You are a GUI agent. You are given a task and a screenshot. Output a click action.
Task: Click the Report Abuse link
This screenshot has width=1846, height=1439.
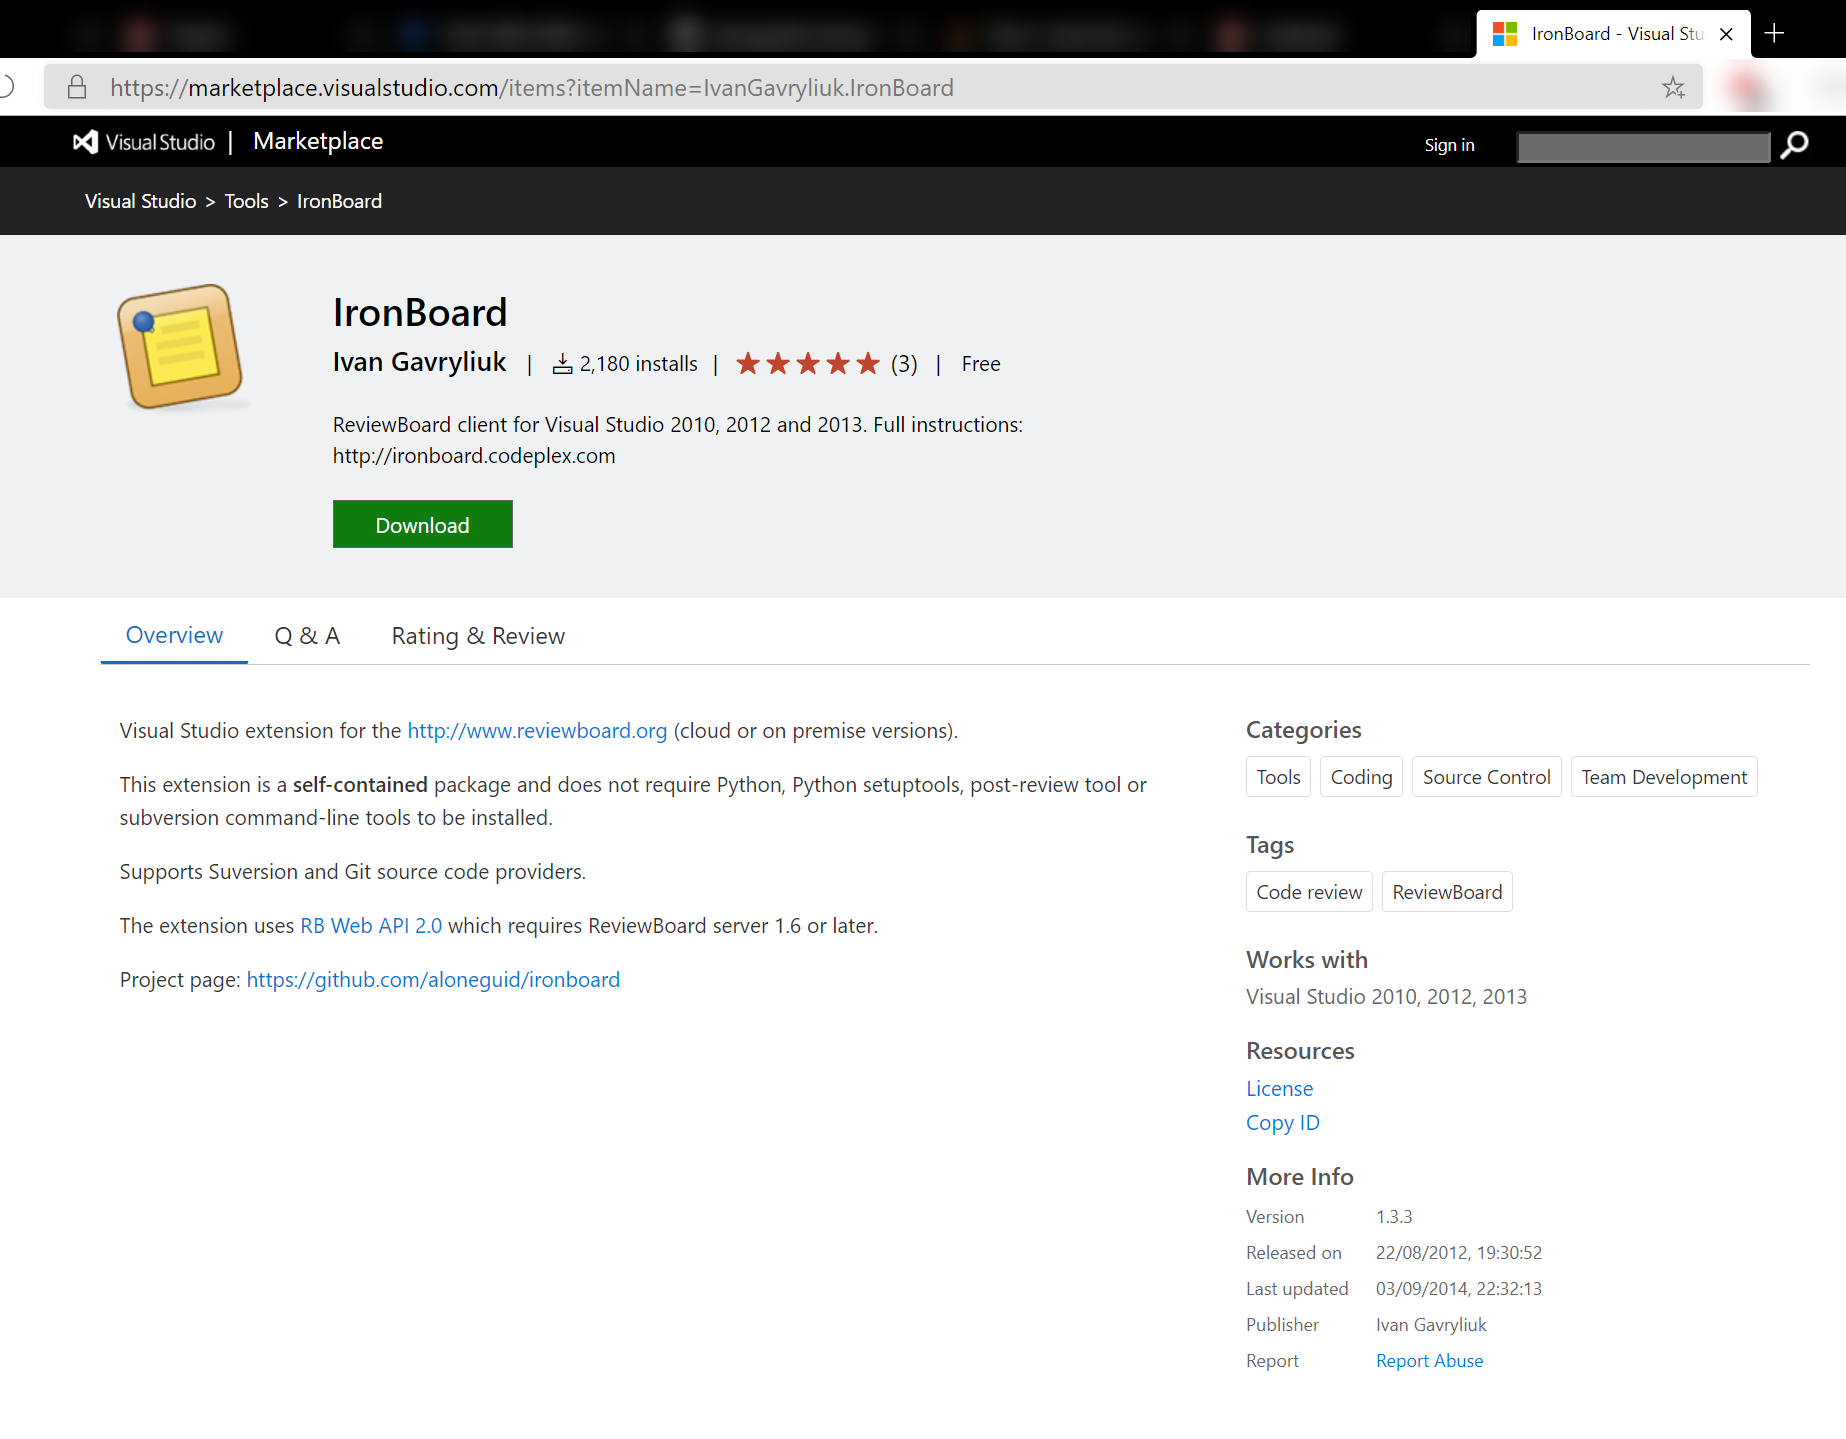tap(1429, 1361)
